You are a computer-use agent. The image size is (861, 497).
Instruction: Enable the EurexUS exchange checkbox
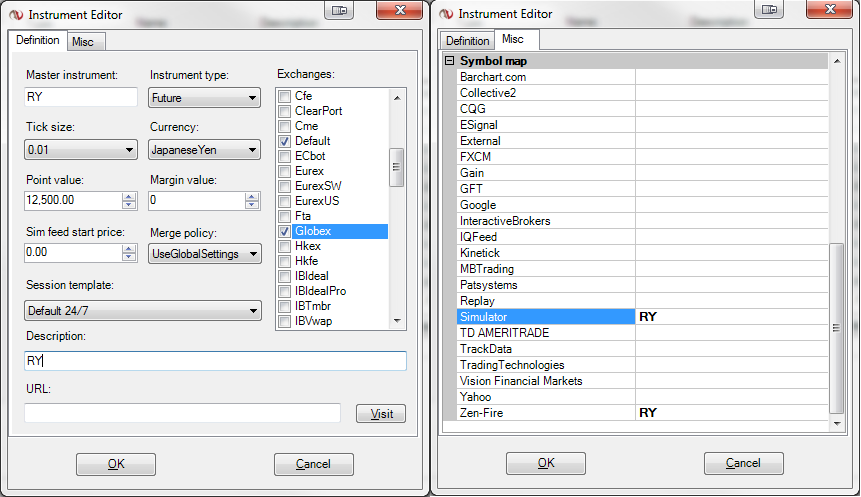click(x=284, y=201)
